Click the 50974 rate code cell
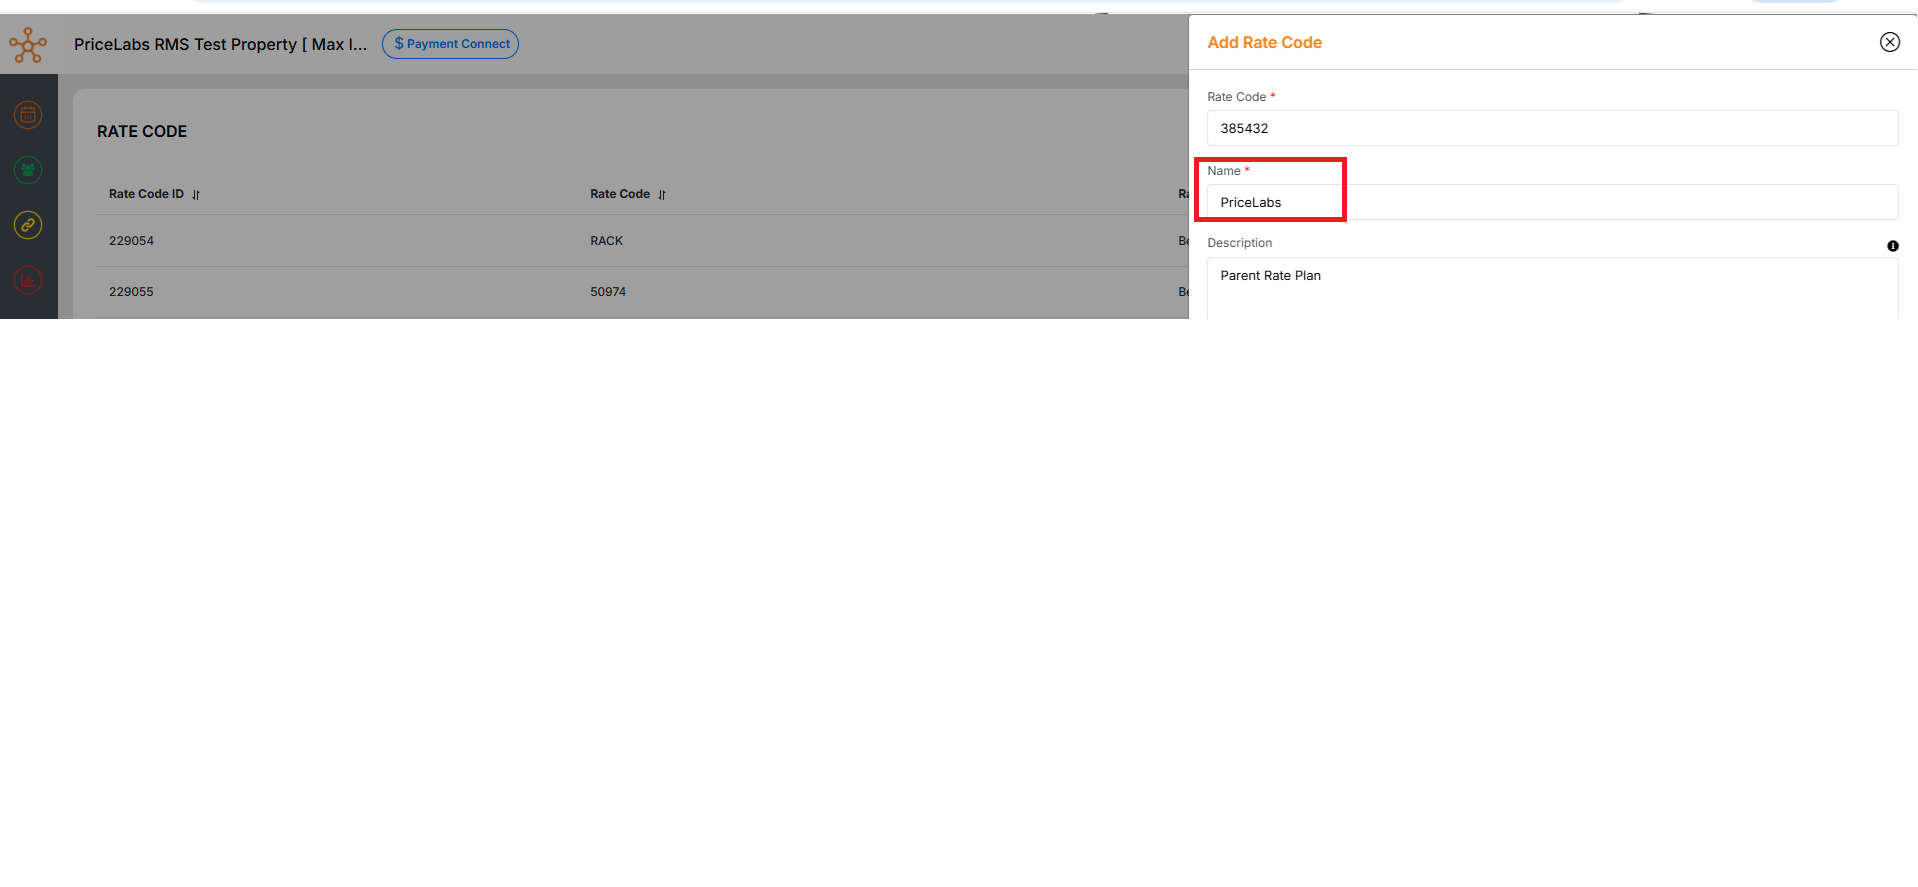Viewport: 1918px width, 887px height. 608,292
